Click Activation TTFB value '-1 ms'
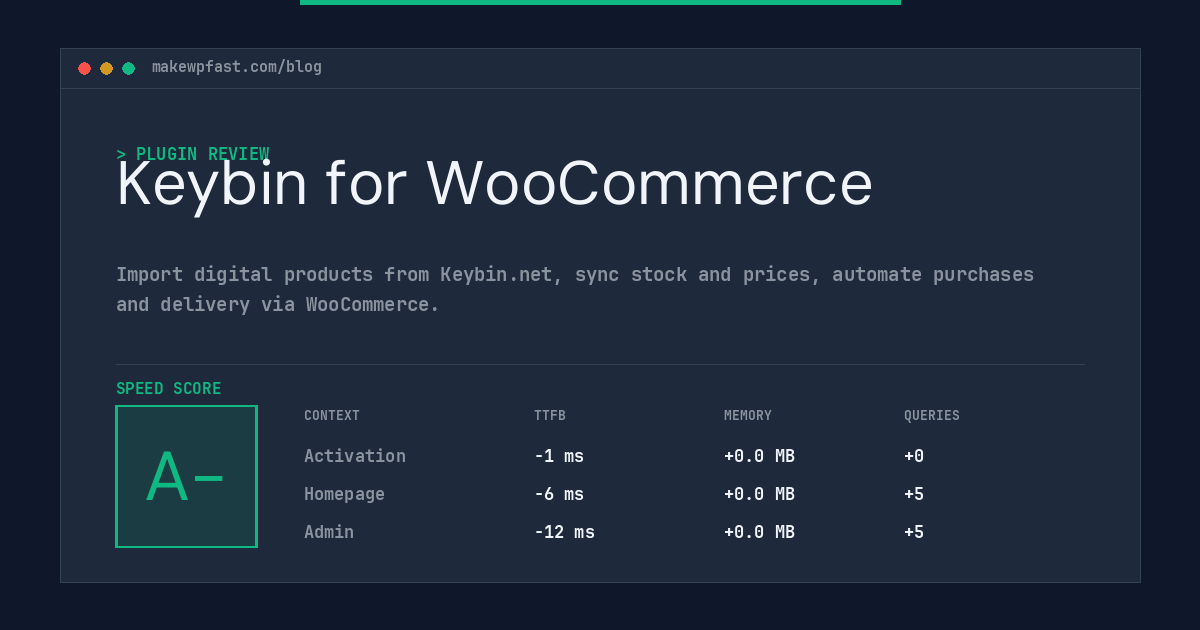 tap(559, 456)
